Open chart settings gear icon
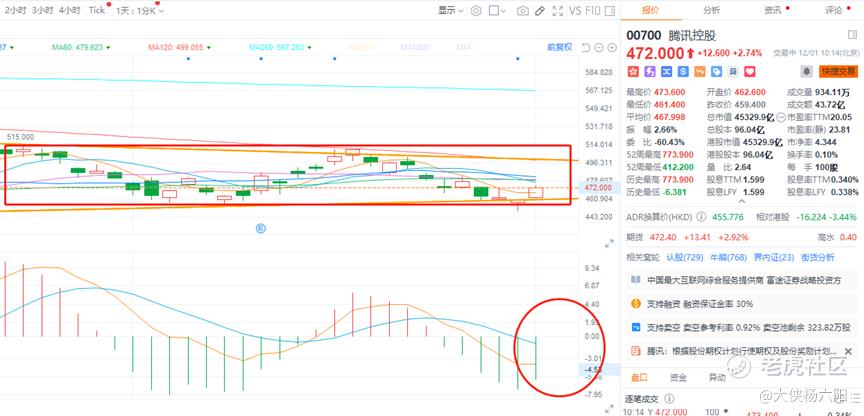 [x=477, y=10]
